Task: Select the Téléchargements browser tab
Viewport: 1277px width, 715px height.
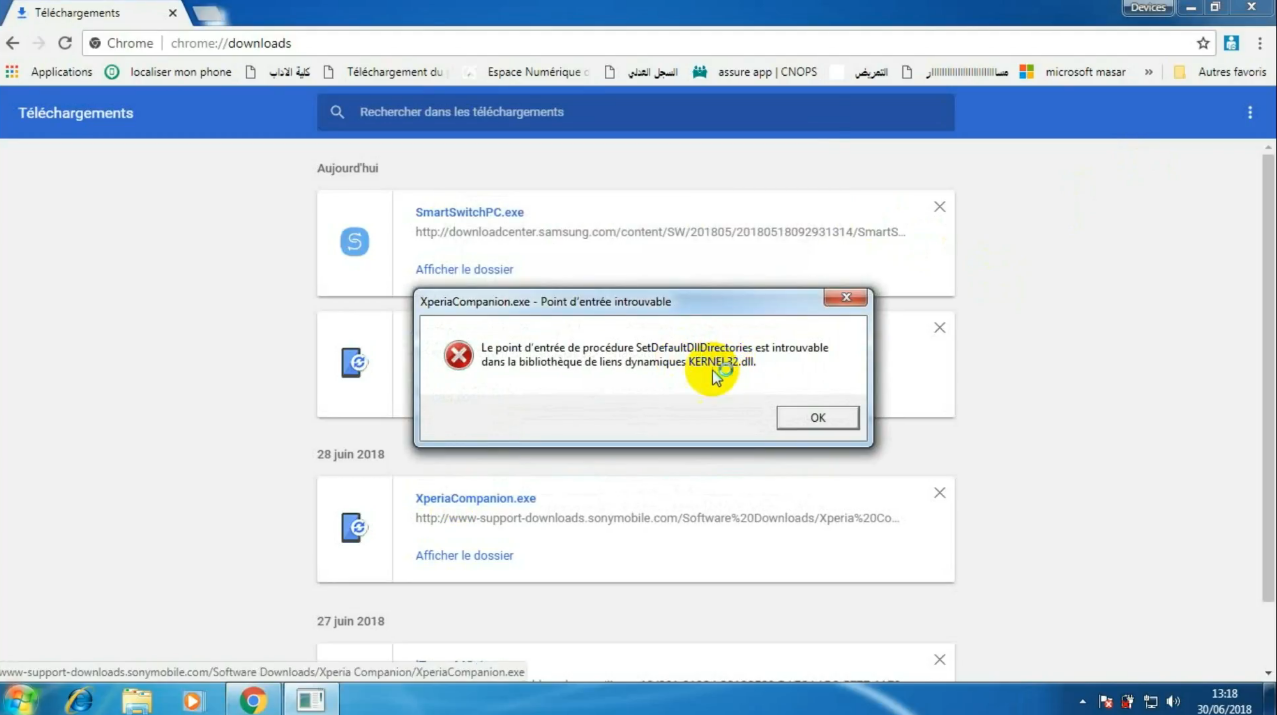Action: click(x=90, y=13)
